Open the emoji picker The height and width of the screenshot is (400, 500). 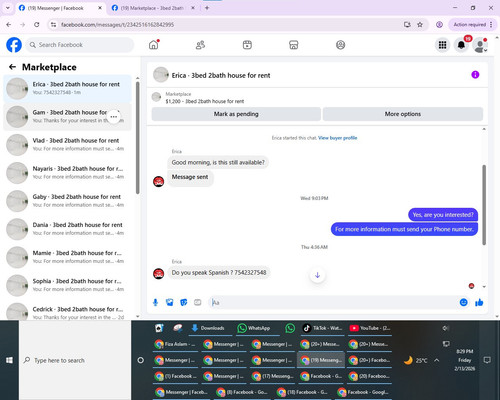coord(463,302)
